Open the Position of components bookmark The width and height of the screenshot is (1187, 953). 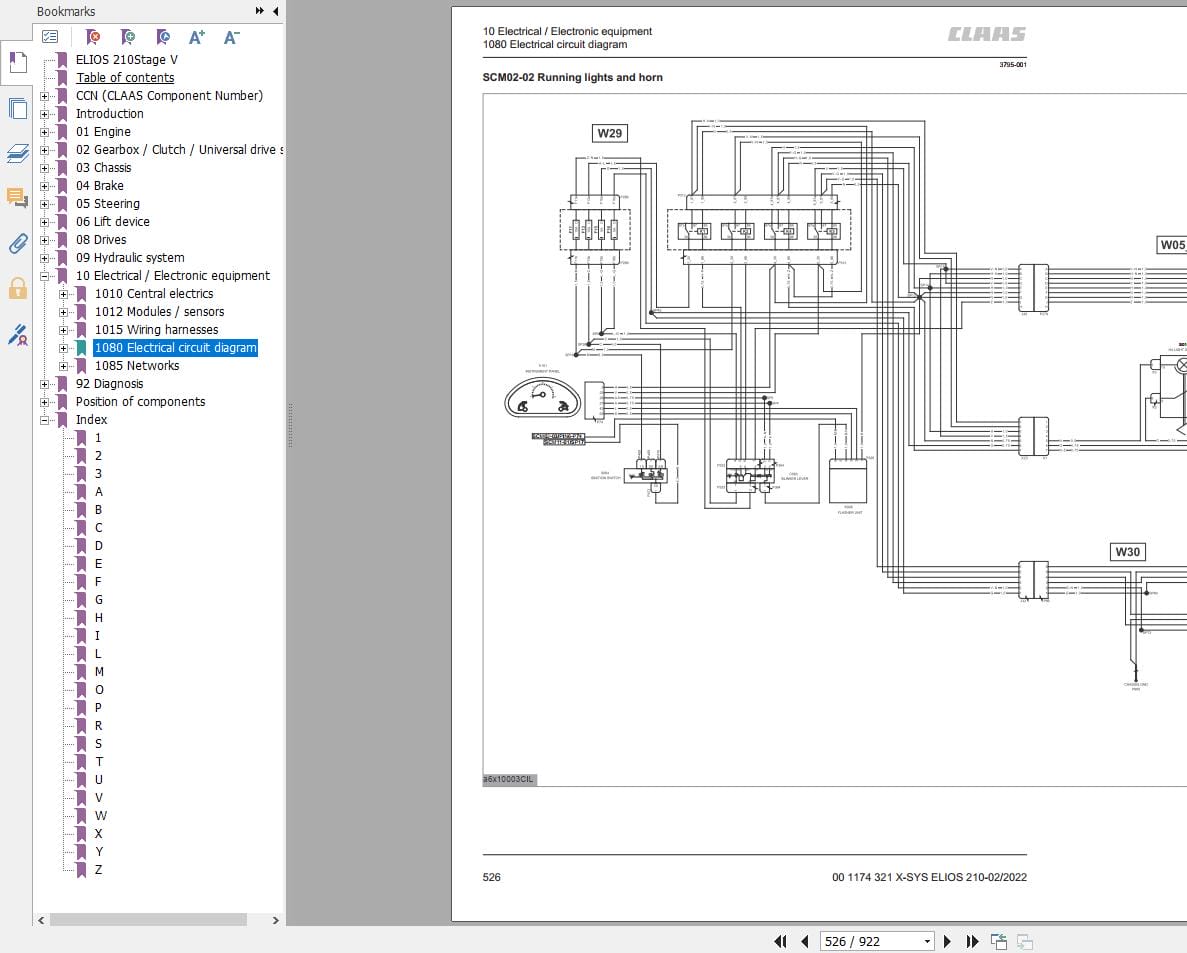140,401
